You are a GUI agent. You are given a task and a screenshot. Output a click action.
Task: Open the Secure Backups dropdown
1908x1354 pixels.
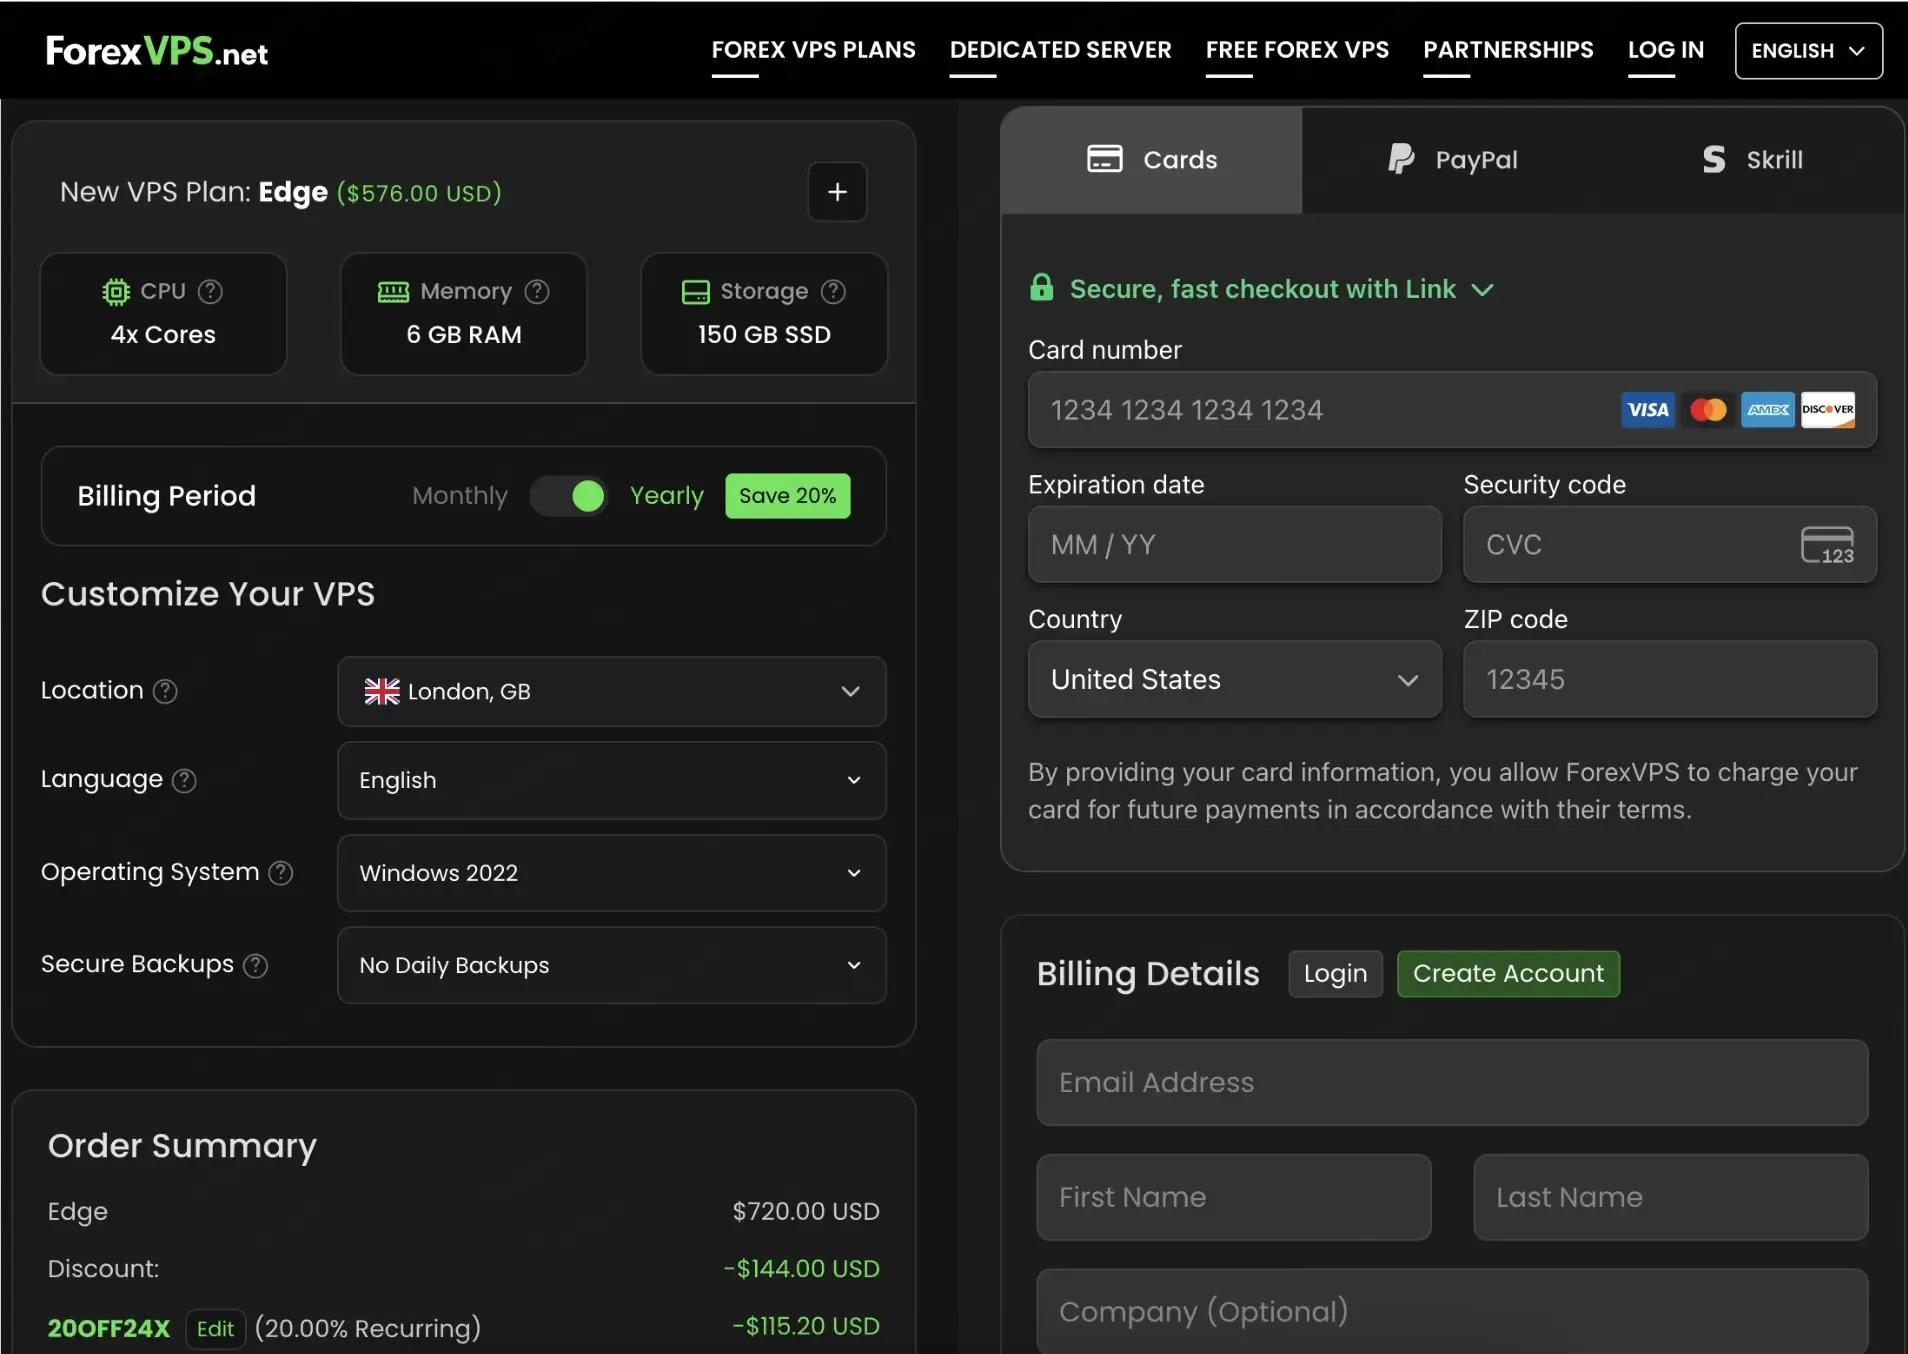611,965
